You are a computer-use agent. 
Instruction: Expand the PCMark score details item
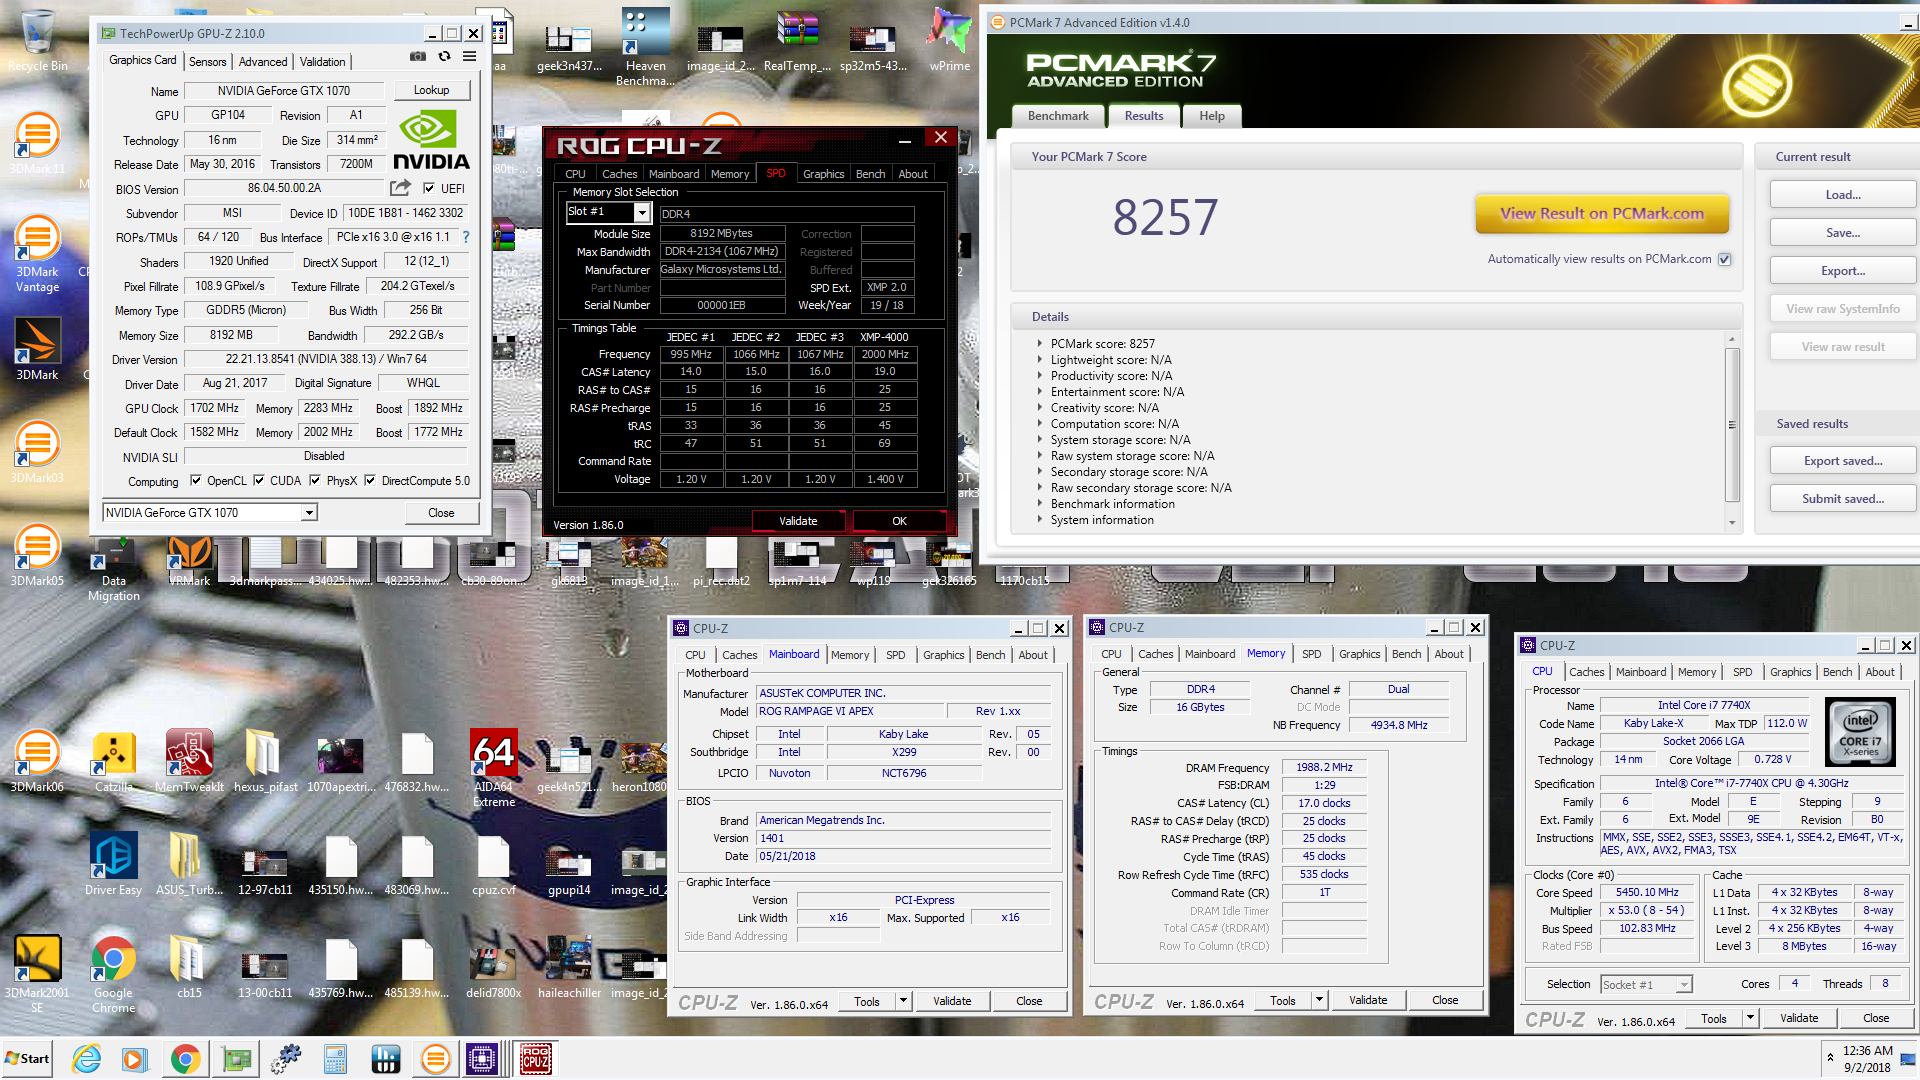[x=1040, y=344]
